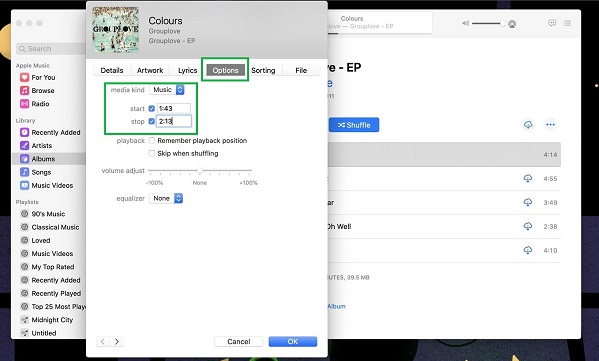Viewport: 599px width, 361px height.
Task: Click the Oh Well track title
Action: tap(339, 227)
